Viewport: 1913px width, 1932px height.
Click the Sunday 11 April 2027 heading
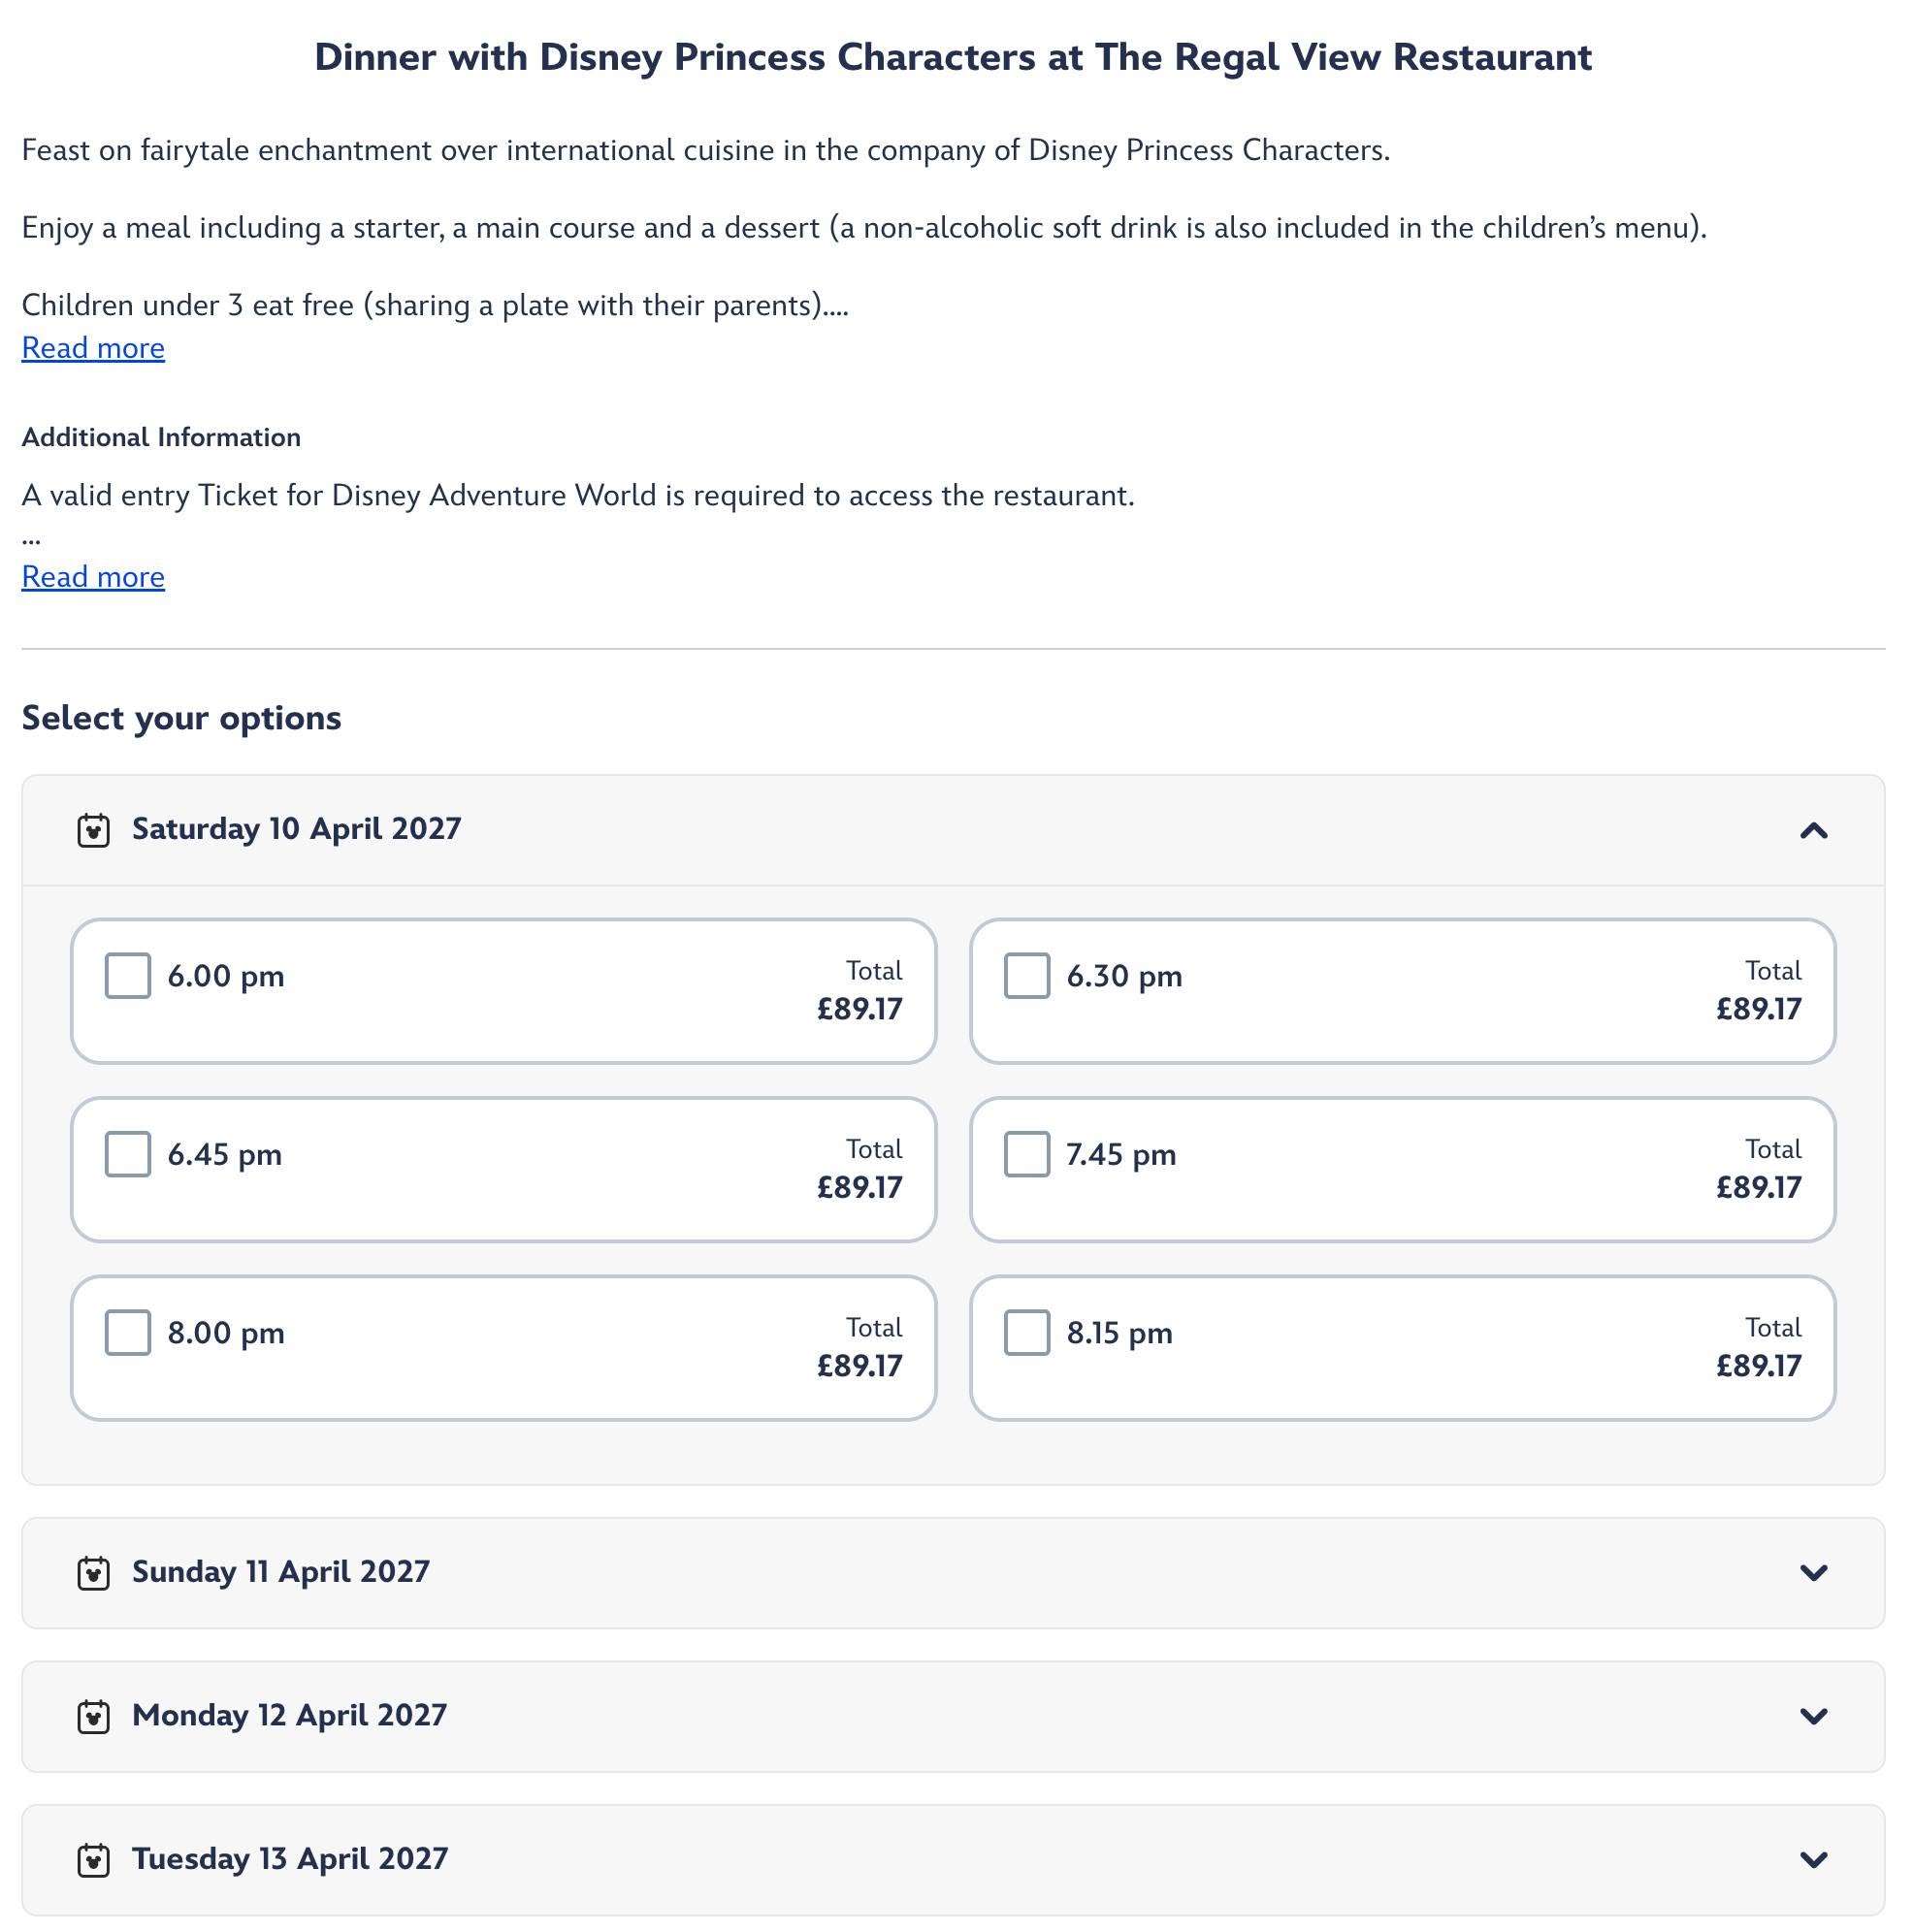(281, 1572)
